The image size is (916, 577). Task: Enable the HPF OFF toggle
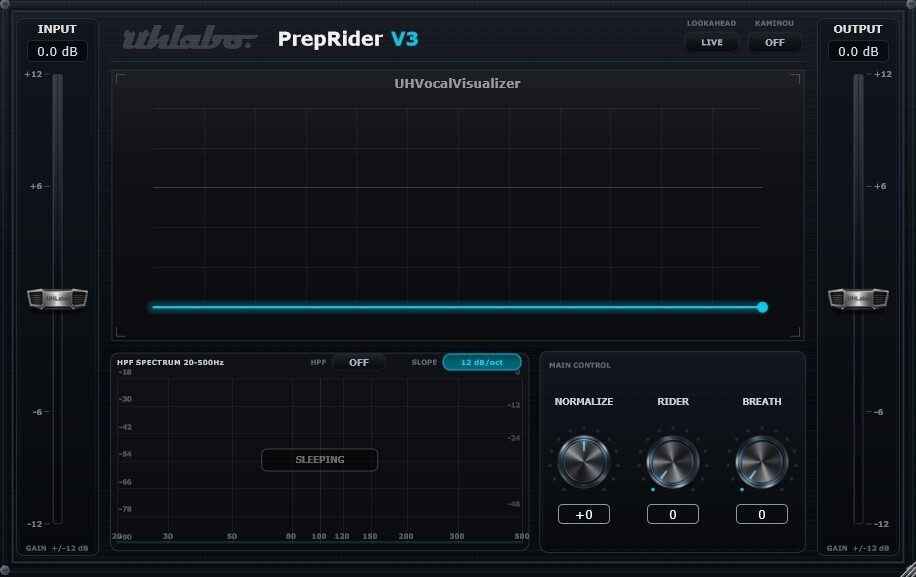tap(359, 363)
